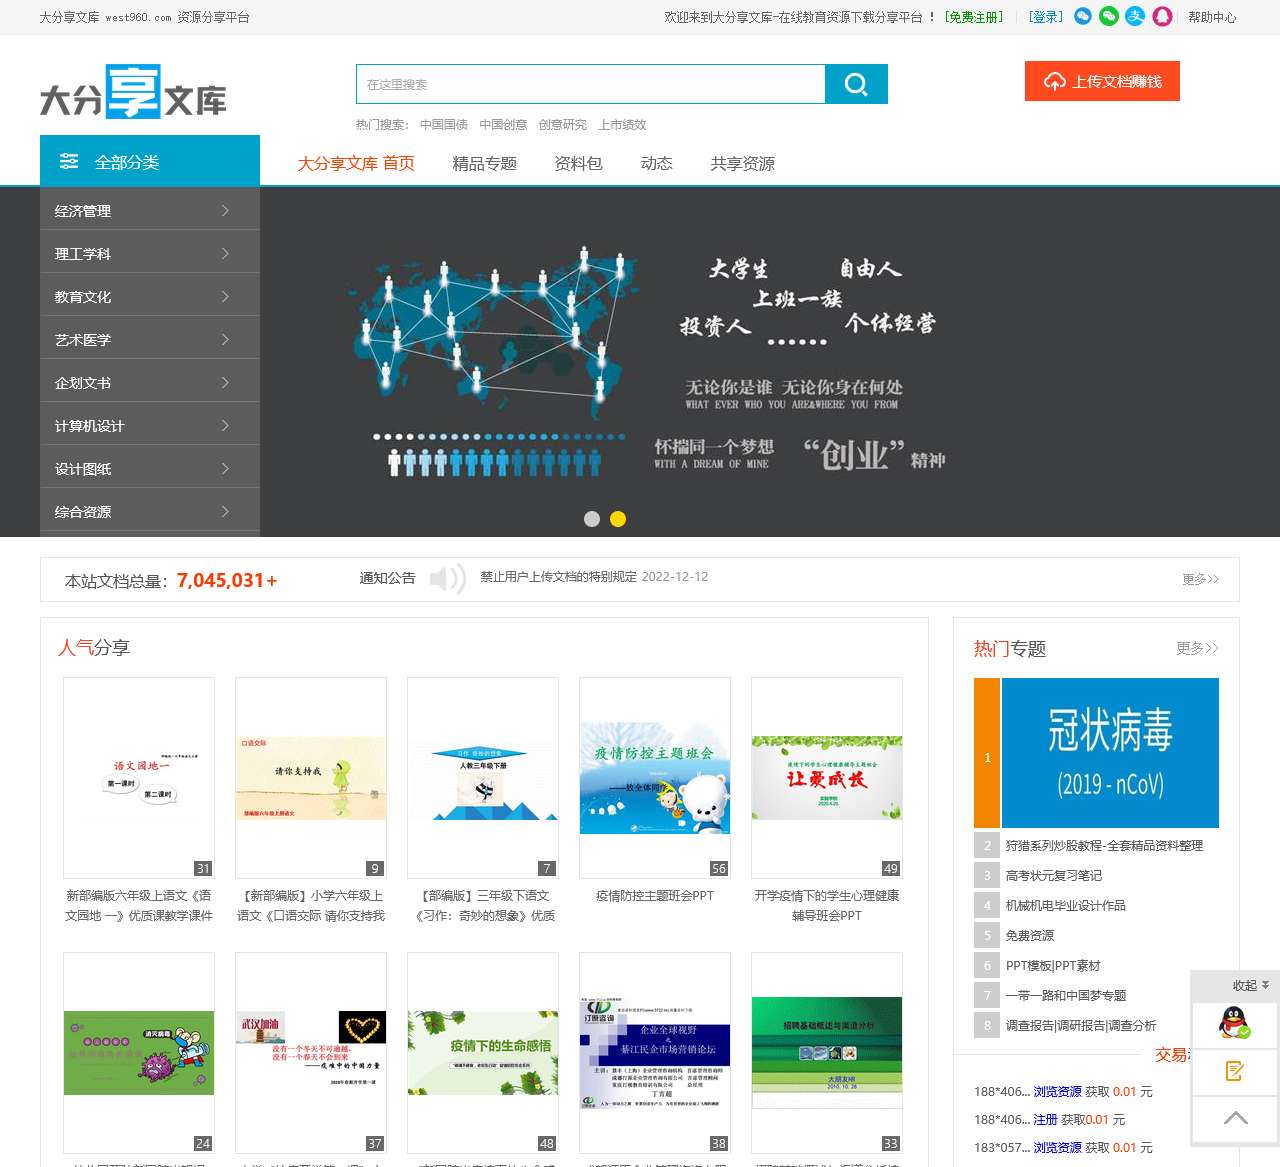This screenshot has height=1167, width=1280.
Task: Open the 让爱成长 document thumbnail
Action: (x=827, y=778)
